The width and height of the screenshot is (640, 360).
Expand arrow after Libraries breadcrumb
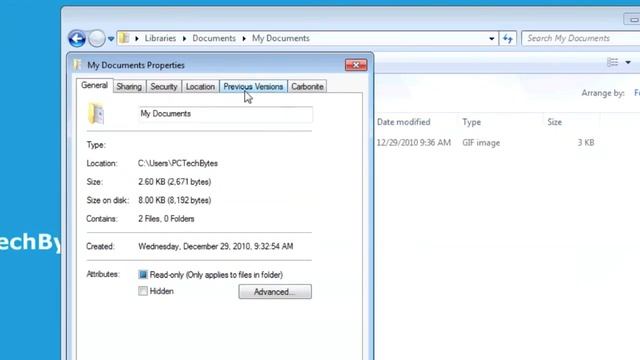(184, 39)
